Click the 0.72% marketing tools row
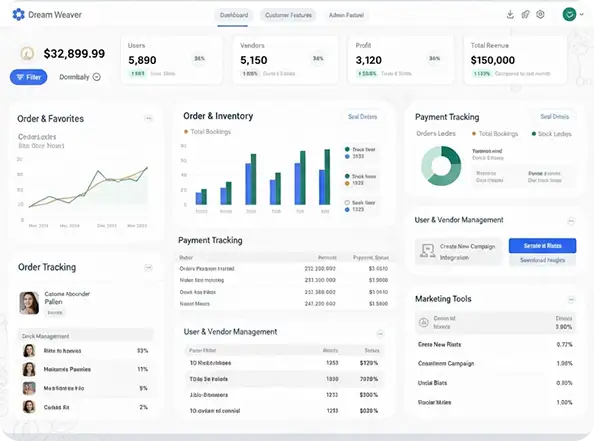Image resolution: width=594 pixels, height=441 pixels. coord(495,344)
